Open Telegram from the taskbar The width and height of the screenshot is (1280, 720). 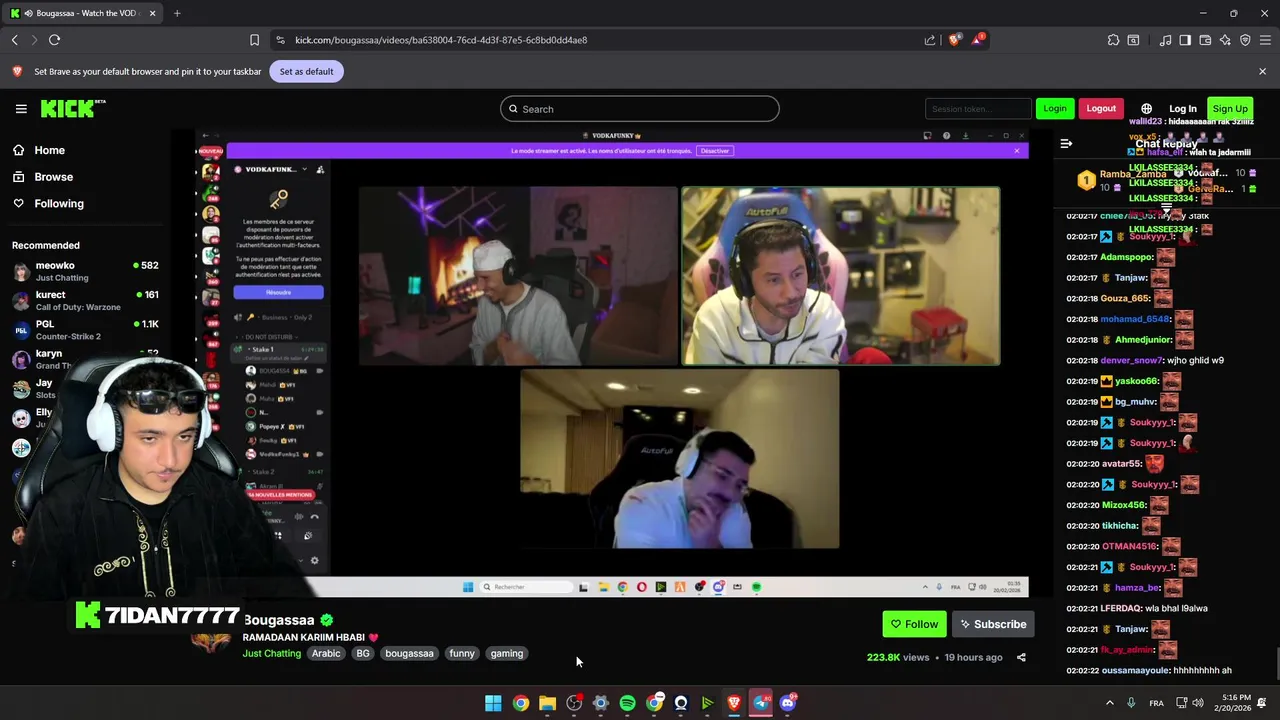761,703
